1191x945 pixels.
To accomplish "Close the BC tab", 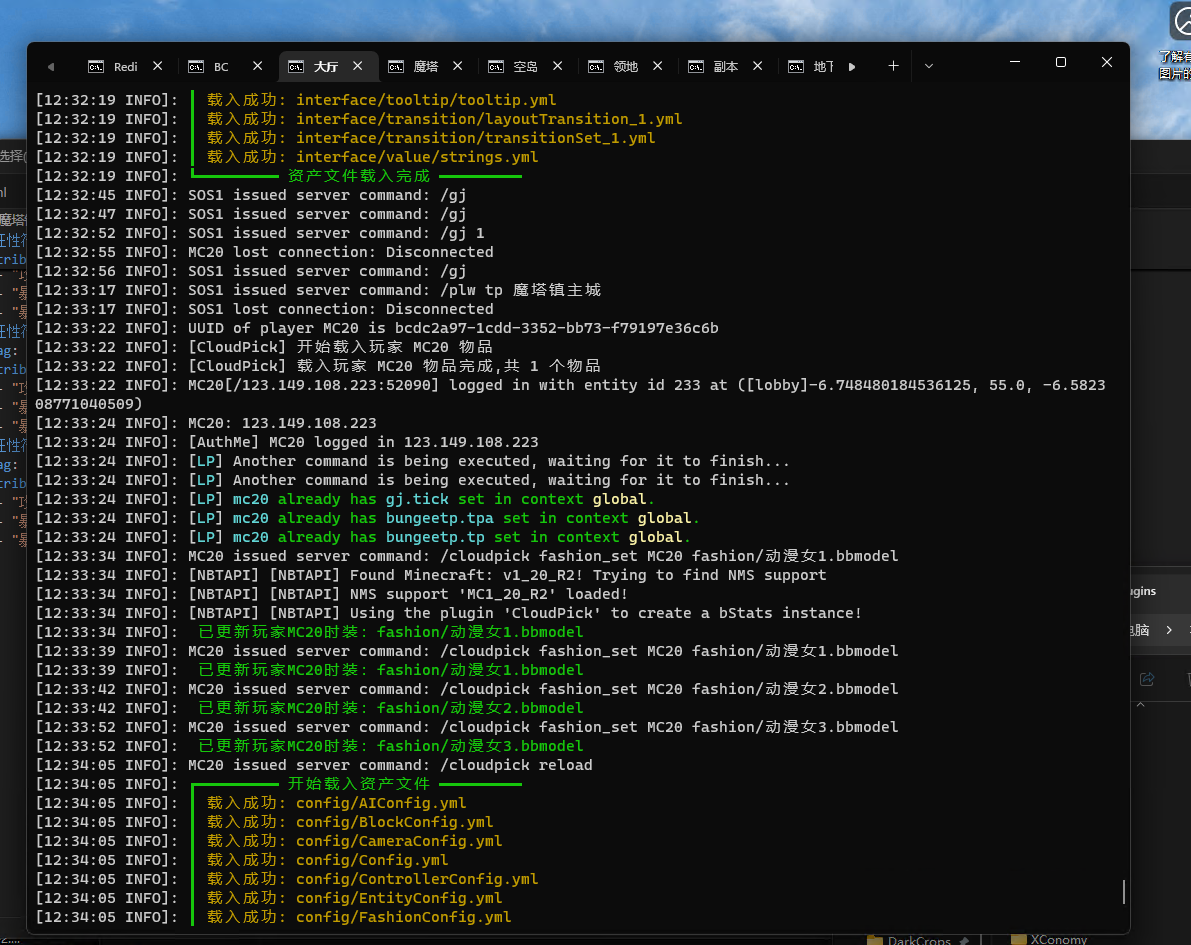I will click(258, 67).
